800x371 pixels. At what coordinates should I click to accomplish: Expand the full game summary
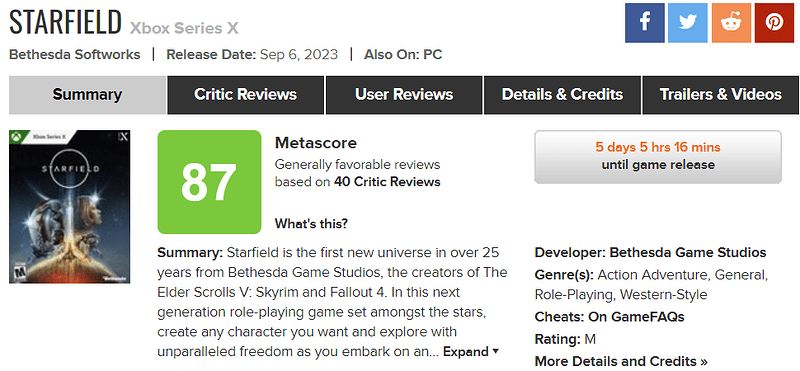point(470,352)
